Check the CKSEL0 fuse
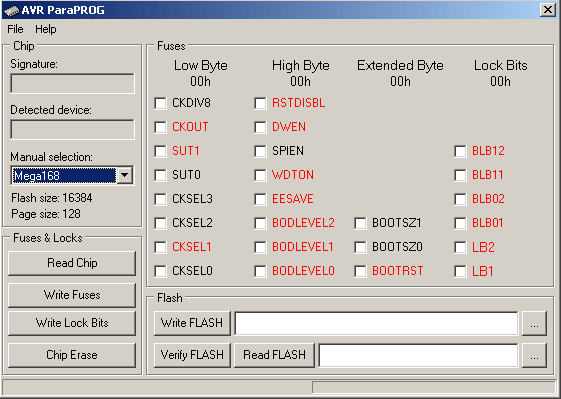Viewport: 561px width, 399px height. [x=160, y=271]
